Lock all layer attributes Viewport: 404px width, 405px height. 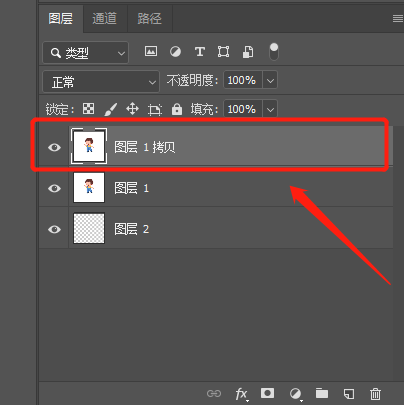(x=177, y=109)
